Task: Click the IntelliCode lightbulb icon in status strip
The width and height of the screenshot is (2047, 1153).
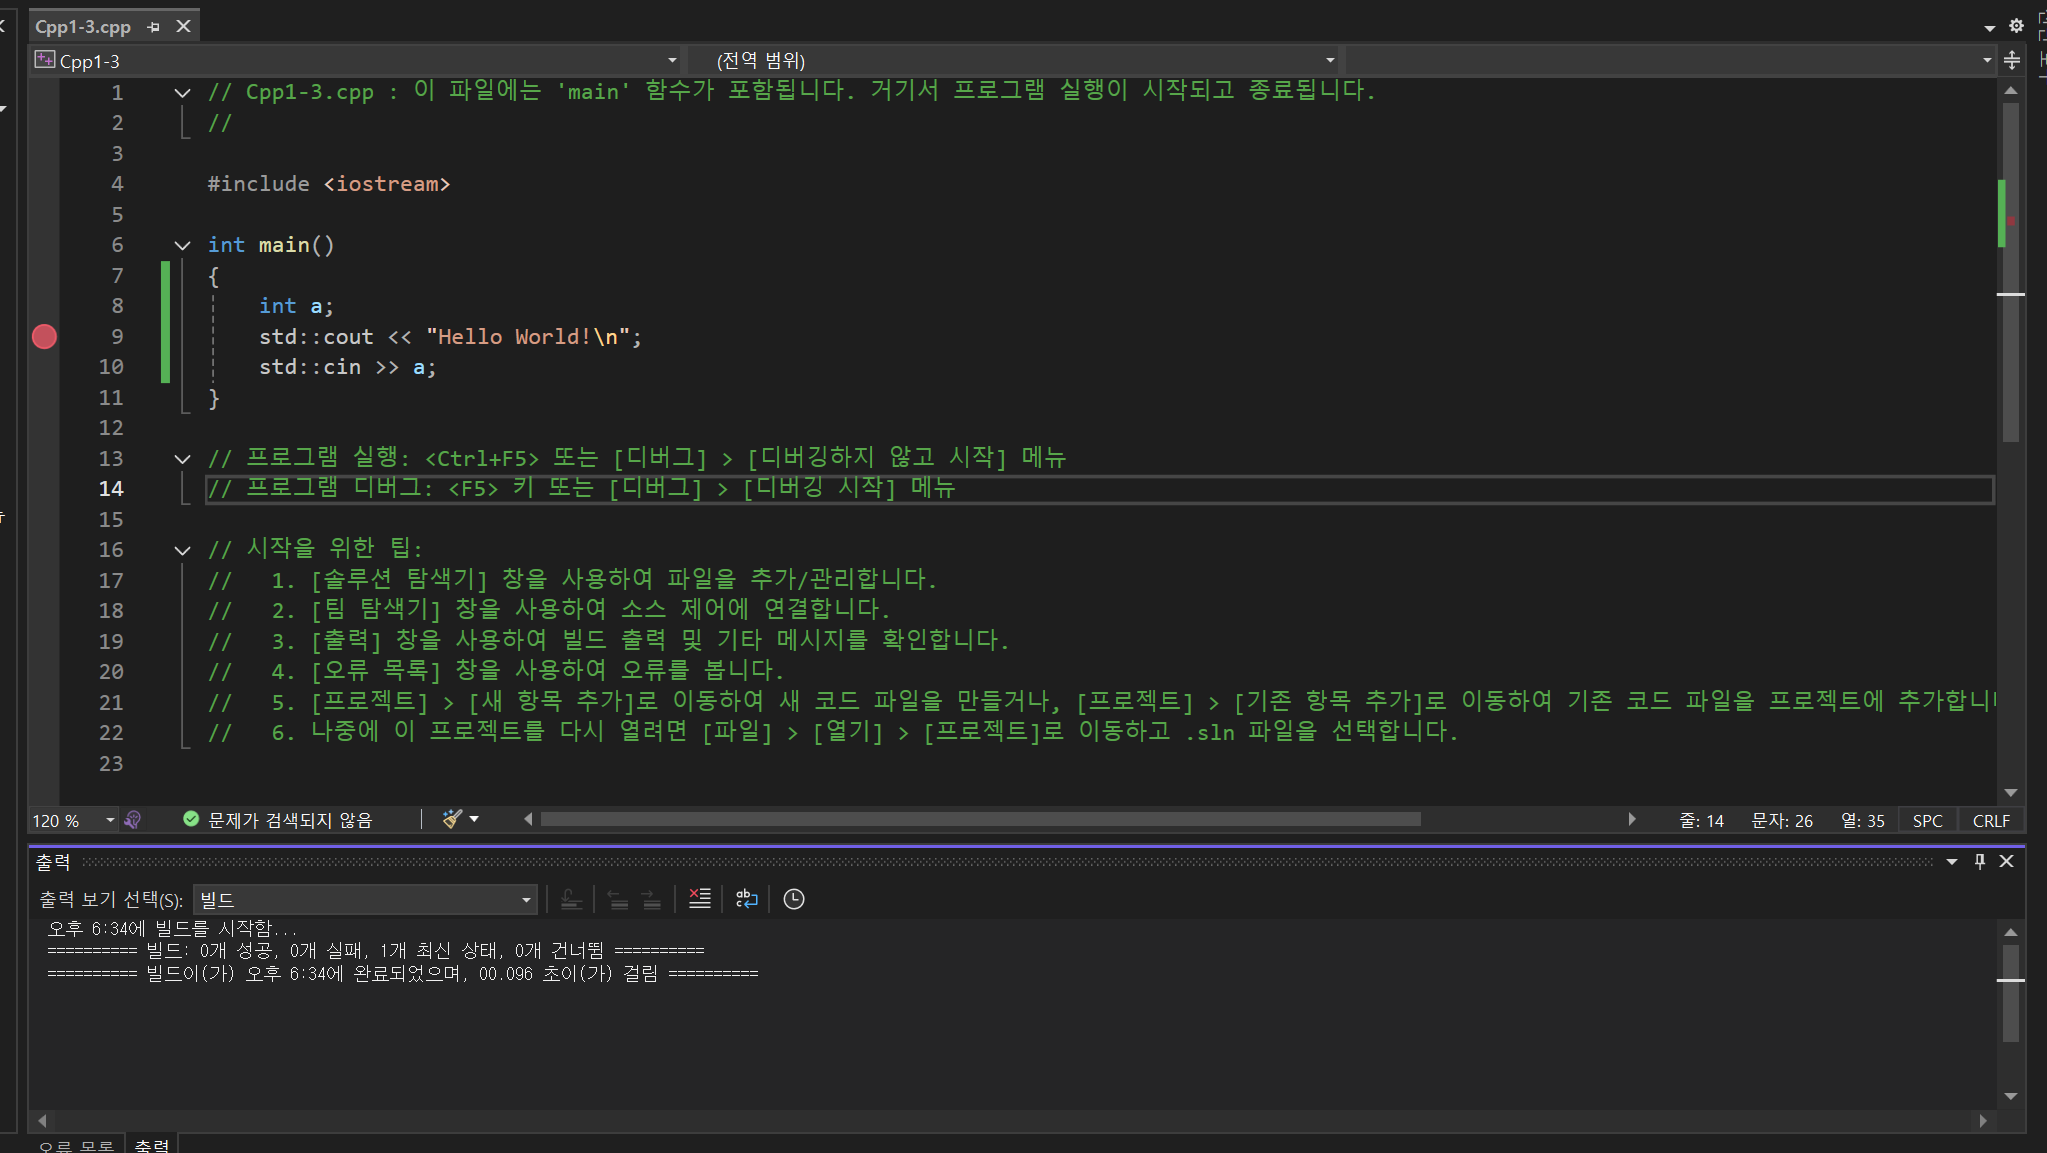Action: coord(133,820)
